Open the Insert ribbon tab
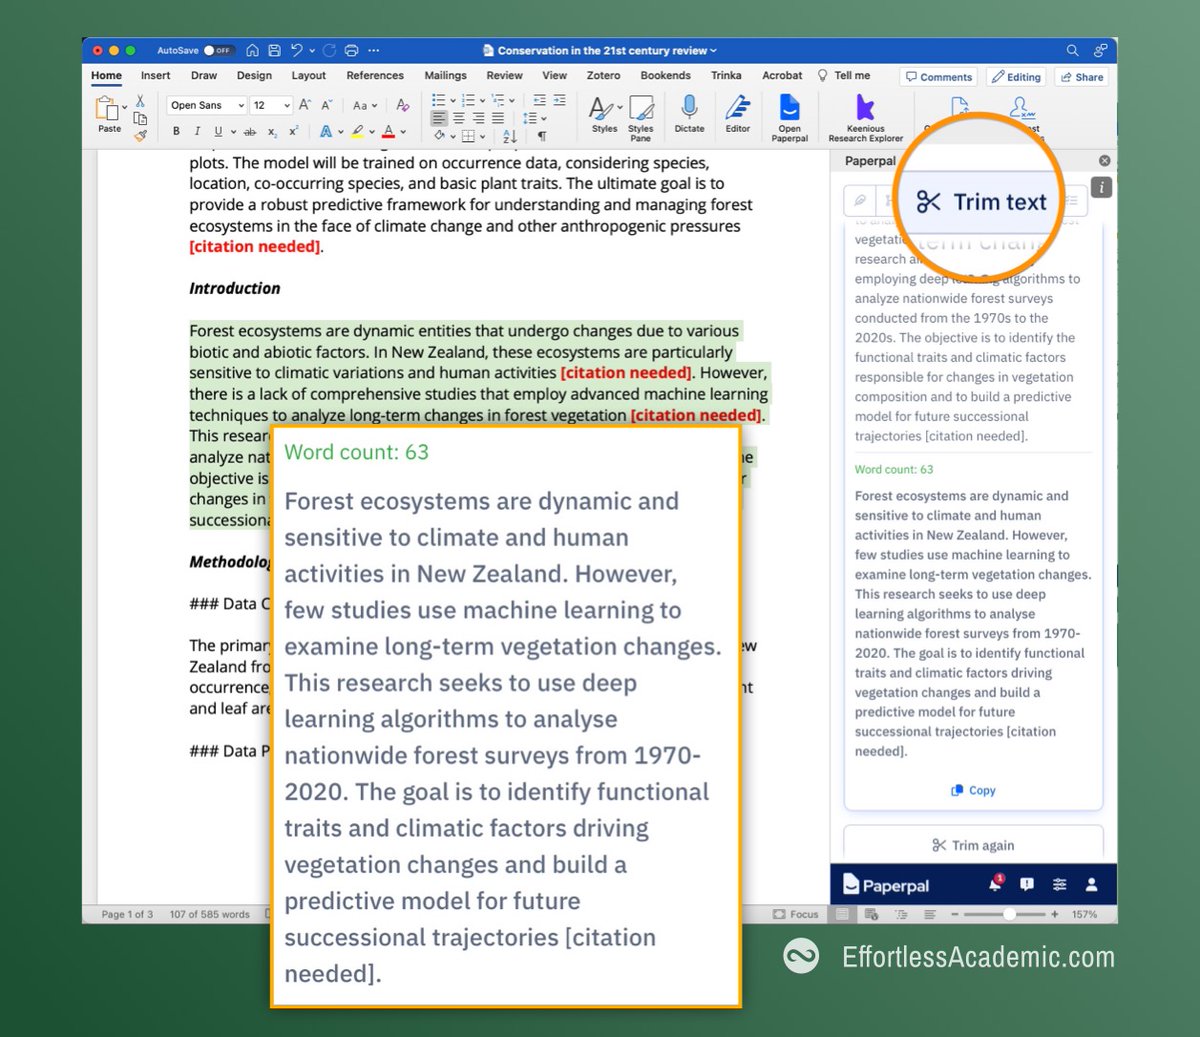Image resolution: width=1200 pixels, height=1037 pixels. point(155,76)
